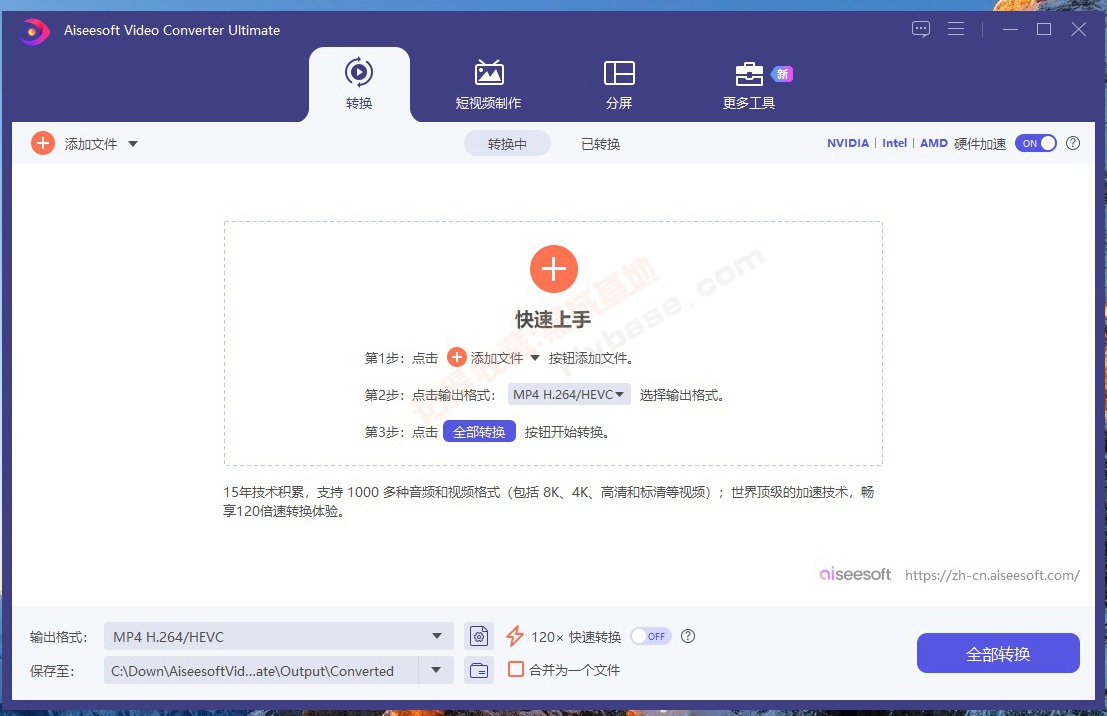The height and width of the screenshot is (716, 1107).
Task: Show the 转换中 converting list
Action: coord(507,144)
